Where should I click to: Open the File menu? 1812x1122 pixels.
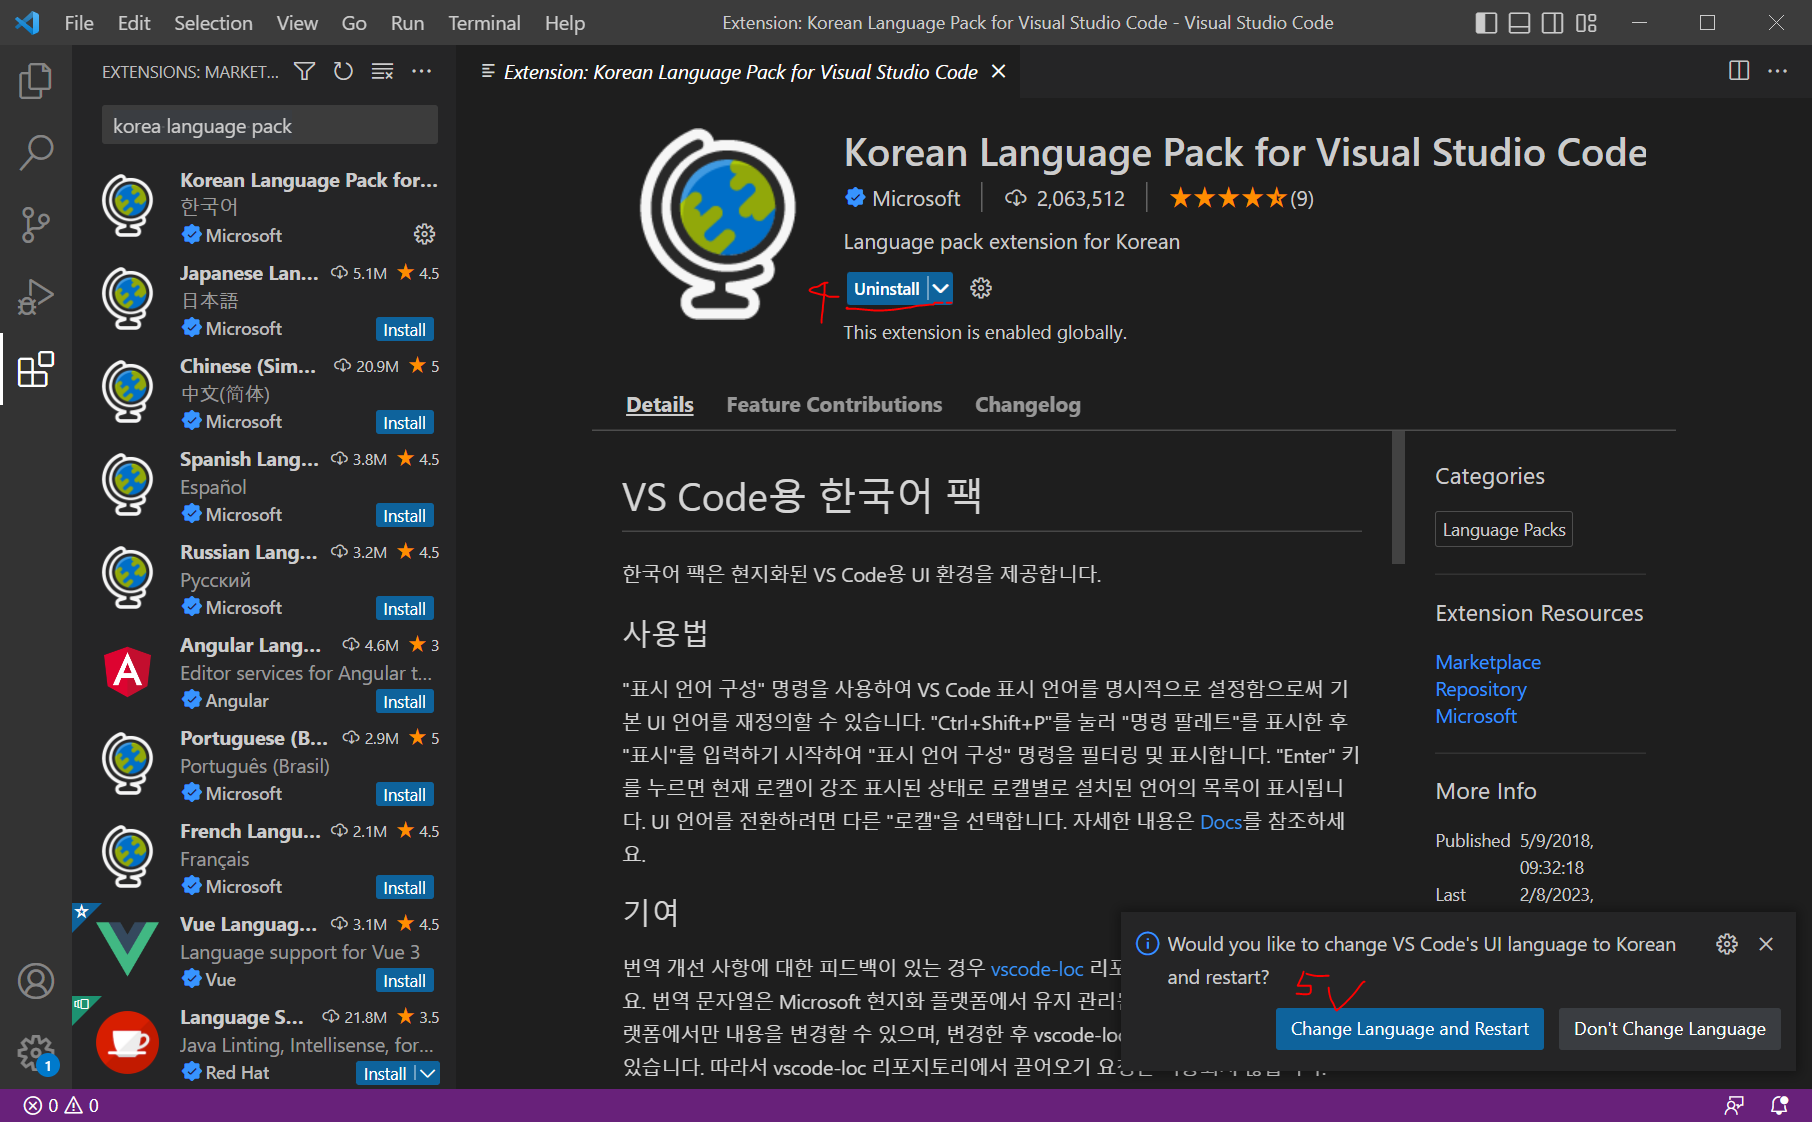point(79,23)
